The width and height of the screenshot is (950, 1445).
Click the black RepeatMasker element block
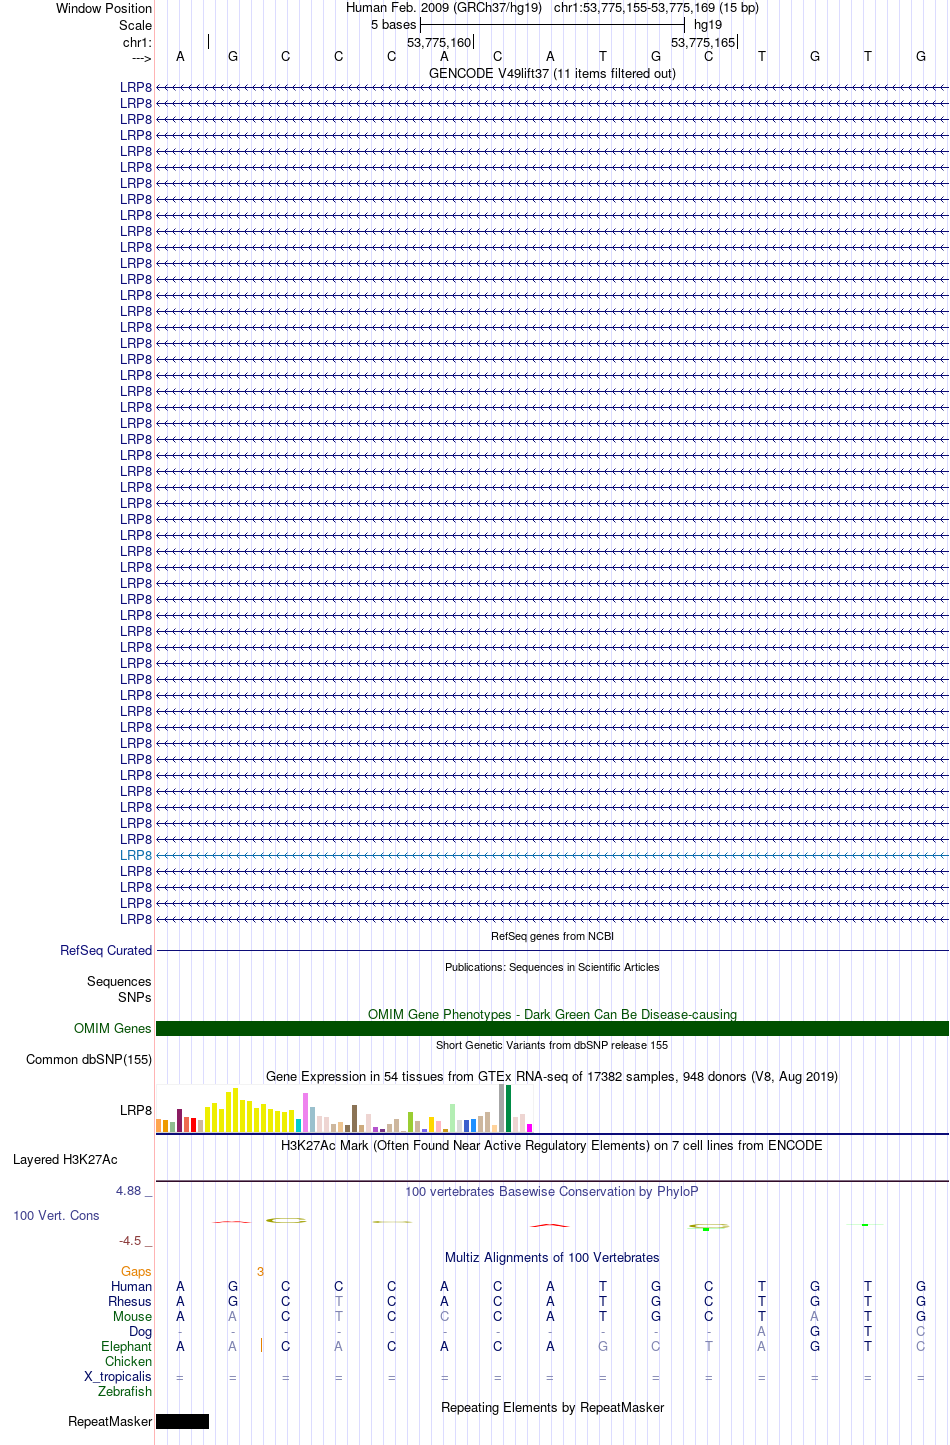[x=182, y=1422]
